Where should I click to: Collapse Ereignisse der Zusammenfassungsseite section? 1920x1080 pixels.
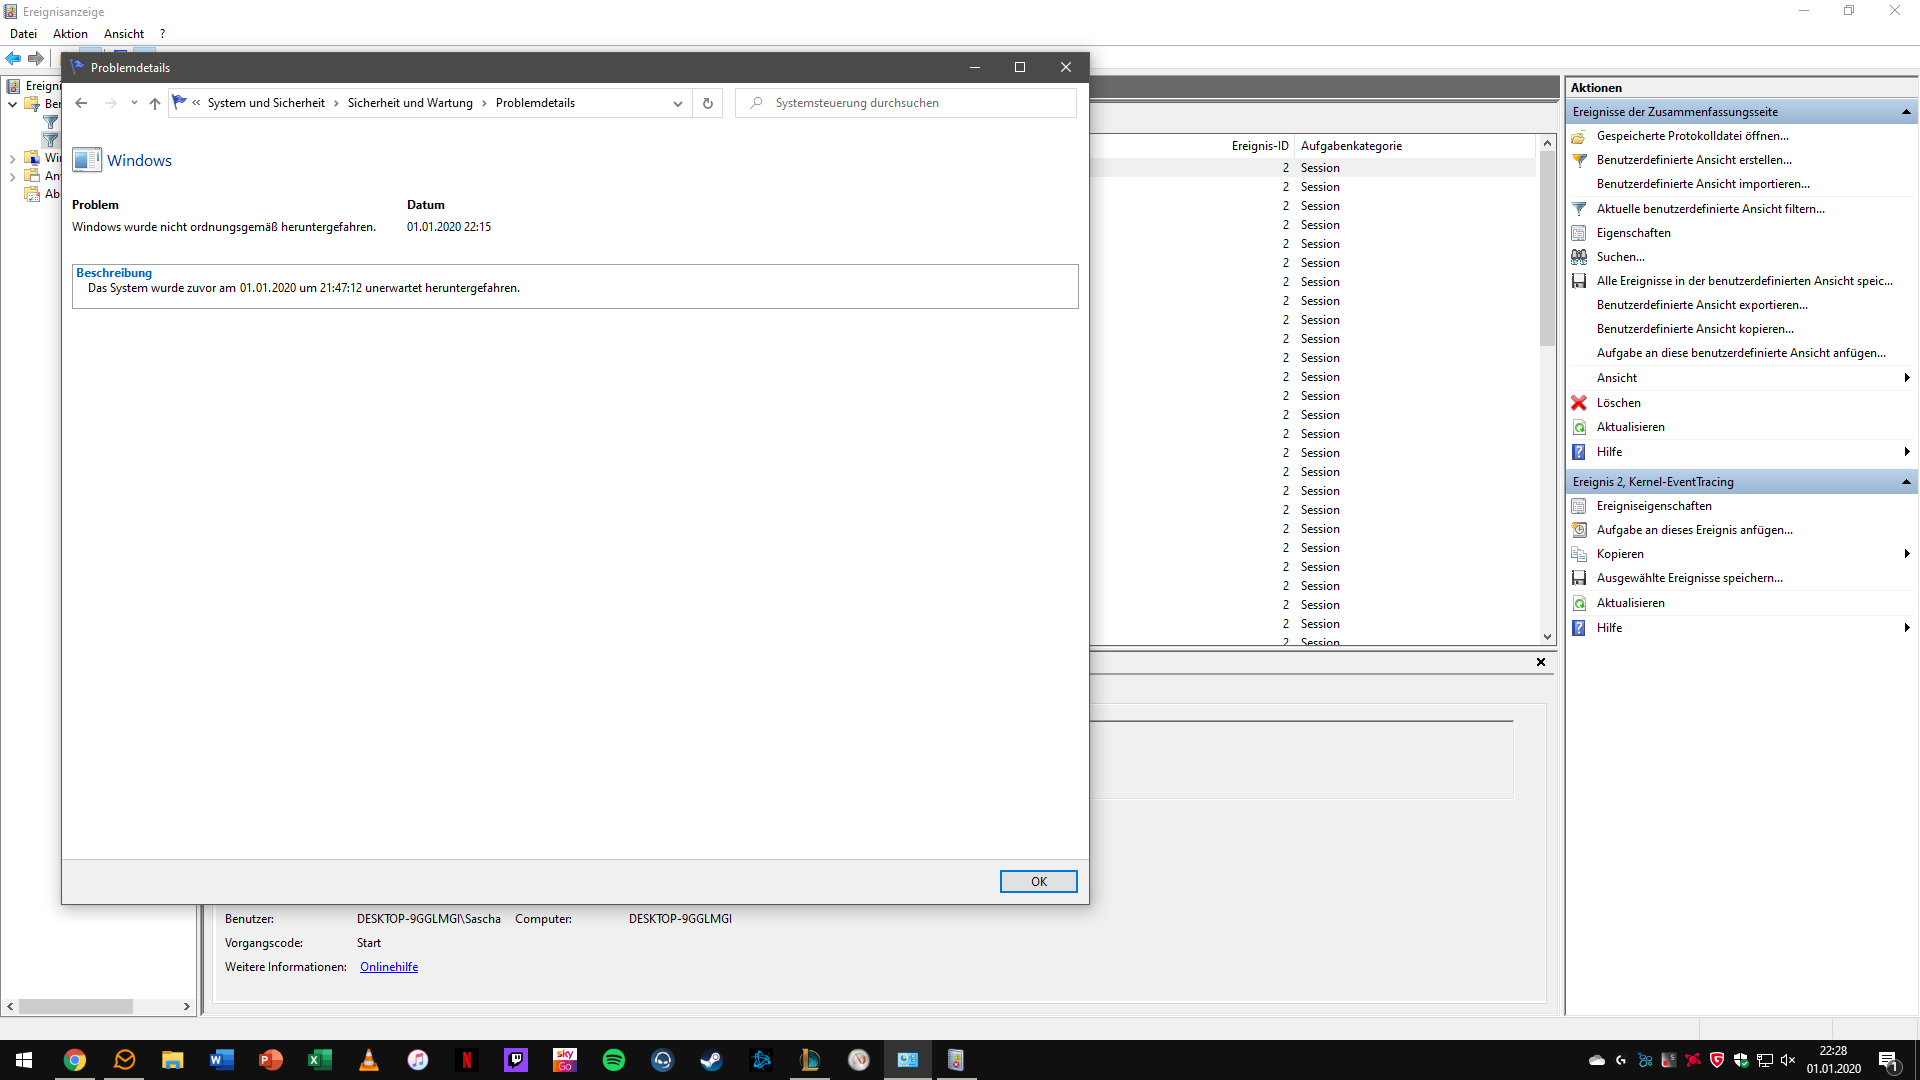pyautogui.click(x=1905, y=112)
